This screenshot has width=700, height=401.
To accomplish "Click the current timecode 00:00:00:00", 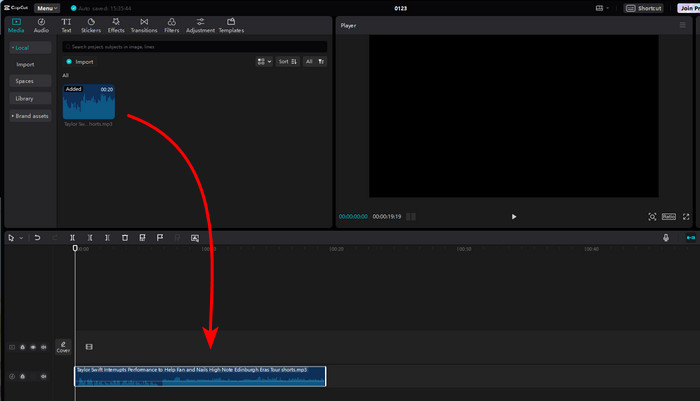I will click(353, 217).
